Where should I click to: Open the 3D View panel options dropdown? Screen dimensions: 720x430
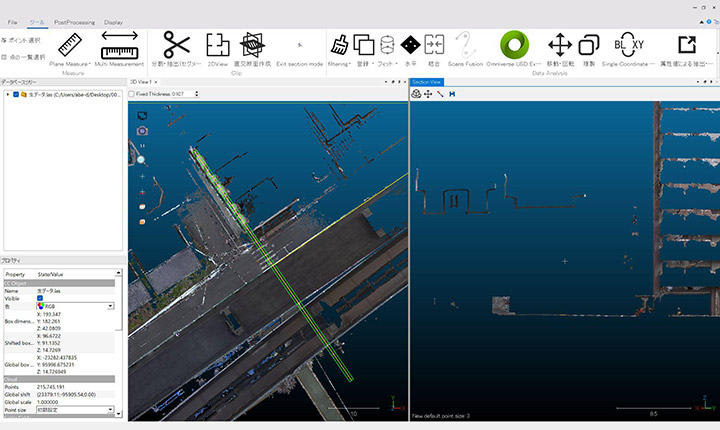386,82
